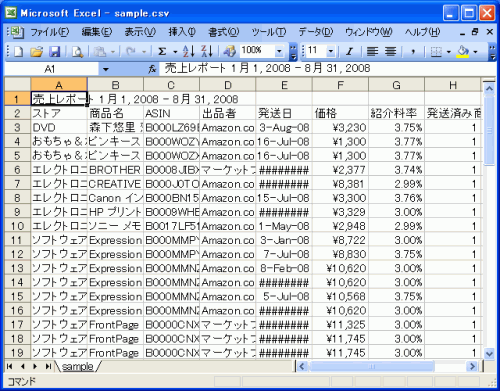Expand the standard toolbar options chevron
Image resolution: width=500 pixels, height=391 pixels.
point(293,51)
